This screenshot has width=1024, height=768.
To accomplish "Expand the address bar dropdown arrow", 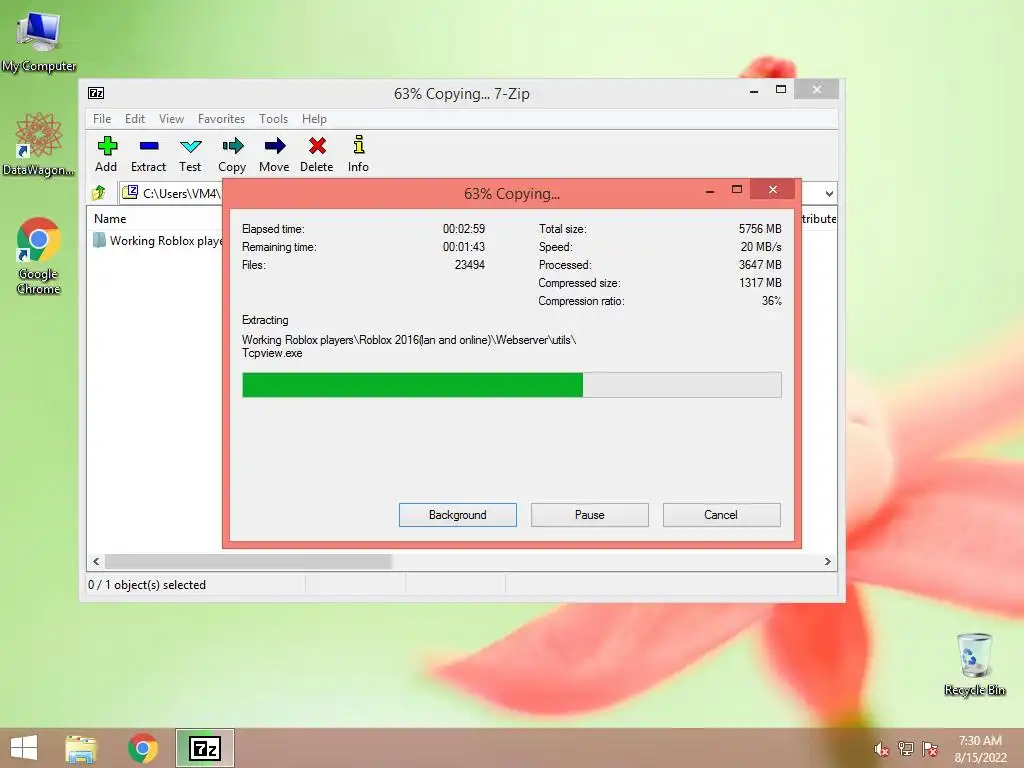I will pyautogui.click(x=829, y=193).
